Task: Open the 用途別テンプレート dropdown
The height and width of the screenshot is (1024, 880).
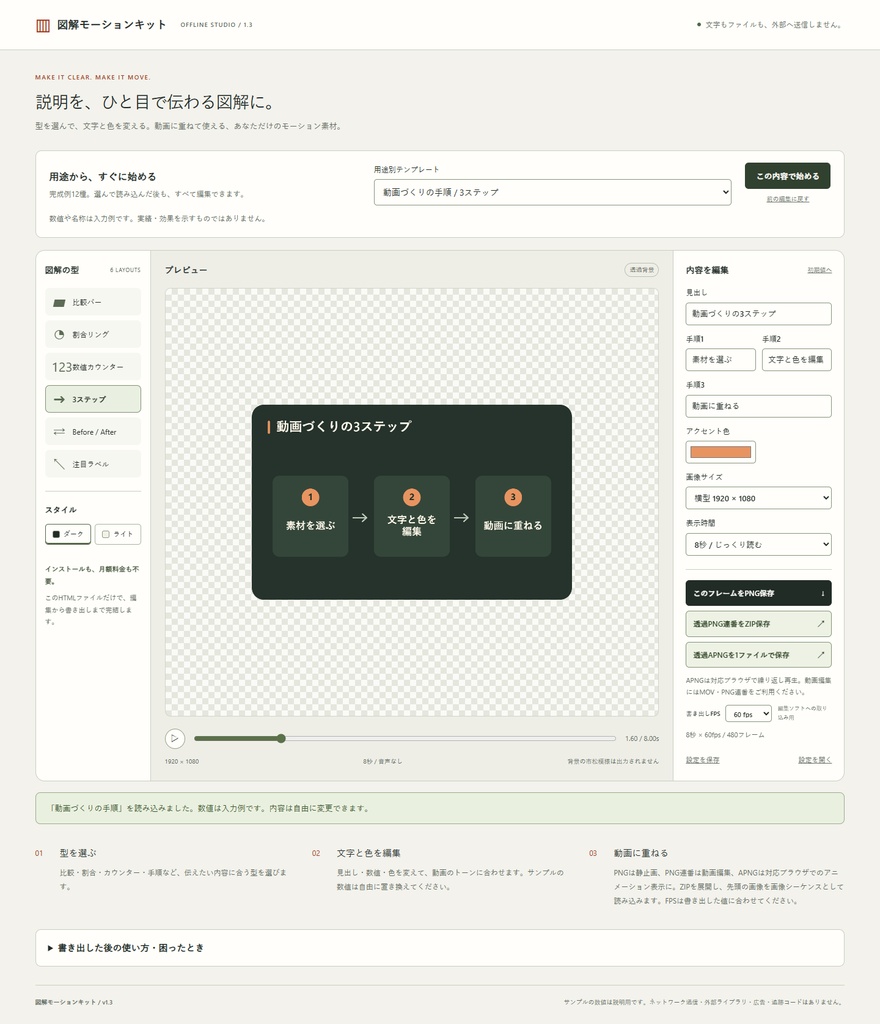Action: [552, 192]
